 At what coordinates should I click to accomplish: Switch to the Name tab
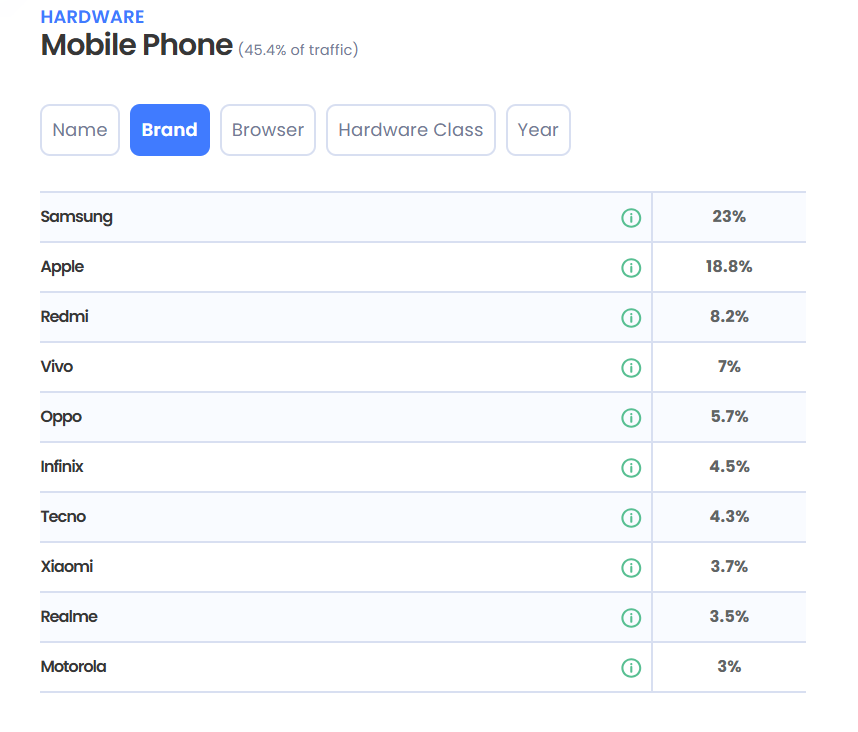(80, 130)
